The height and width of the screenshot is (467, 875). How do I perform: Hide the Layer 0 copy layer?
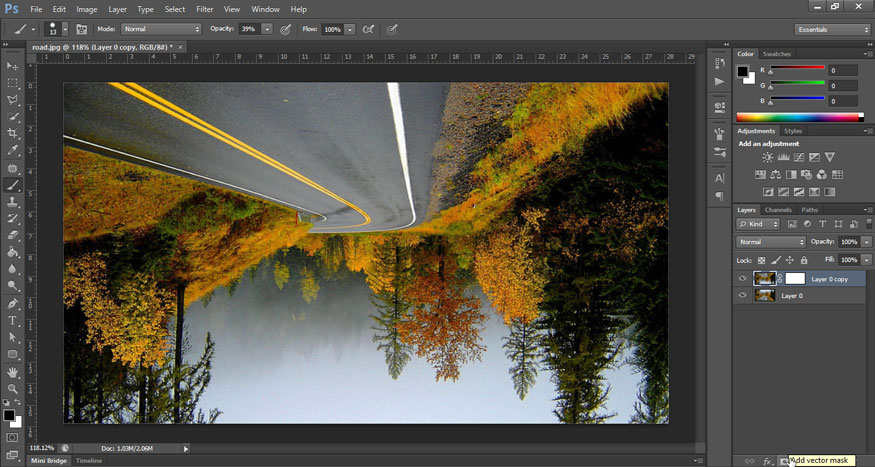coord(742,279)
